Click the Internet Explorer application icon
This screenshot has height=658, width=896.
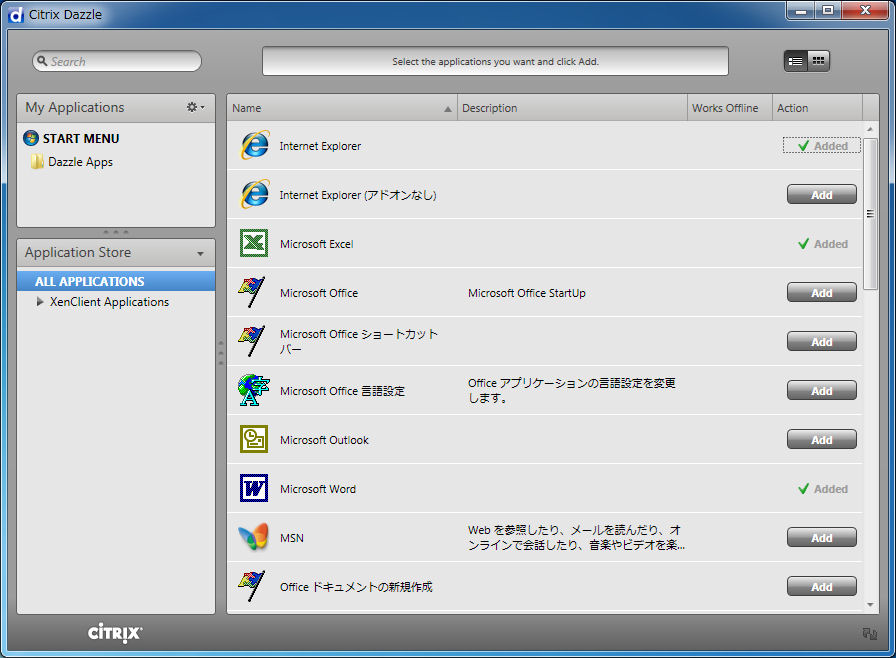click(x=254, y=146)
